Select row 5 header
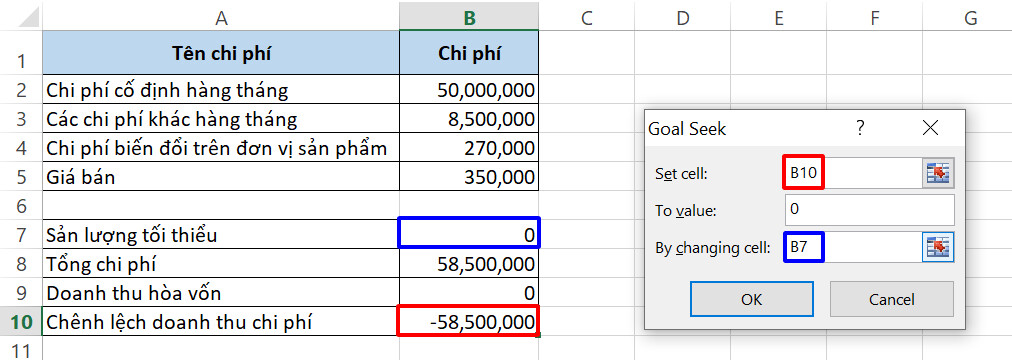1012x360 pixels. click(21, 177)
